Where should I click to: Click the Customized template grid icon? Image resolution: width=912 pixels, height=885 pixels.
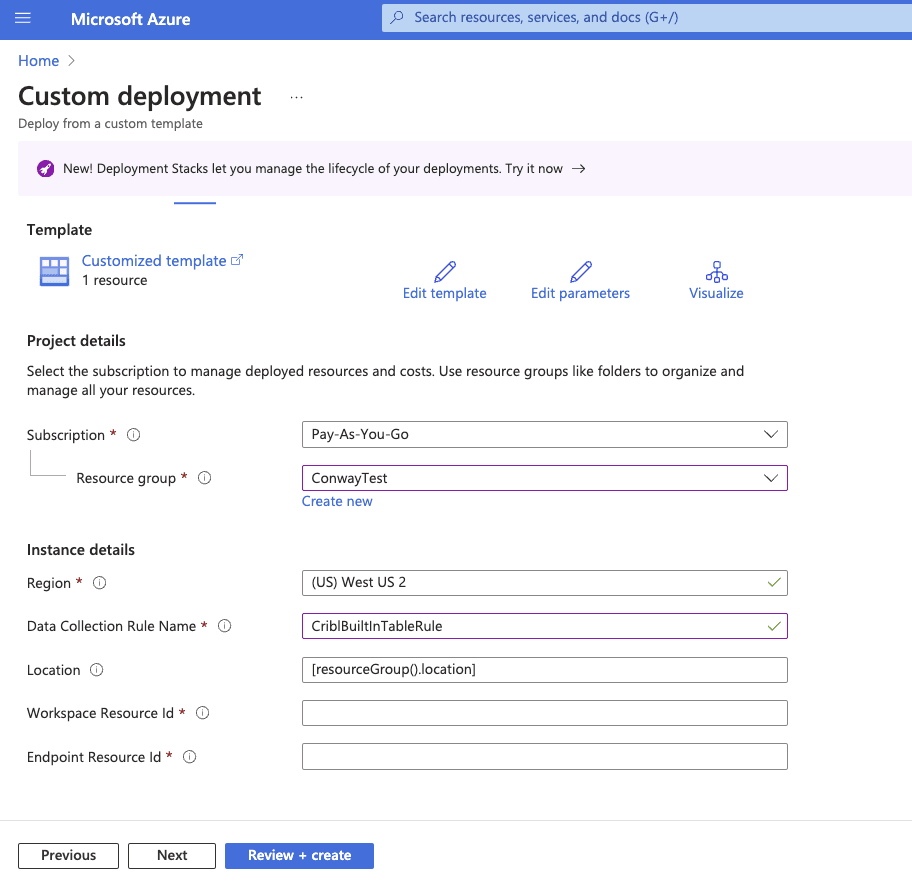point(54,271)
